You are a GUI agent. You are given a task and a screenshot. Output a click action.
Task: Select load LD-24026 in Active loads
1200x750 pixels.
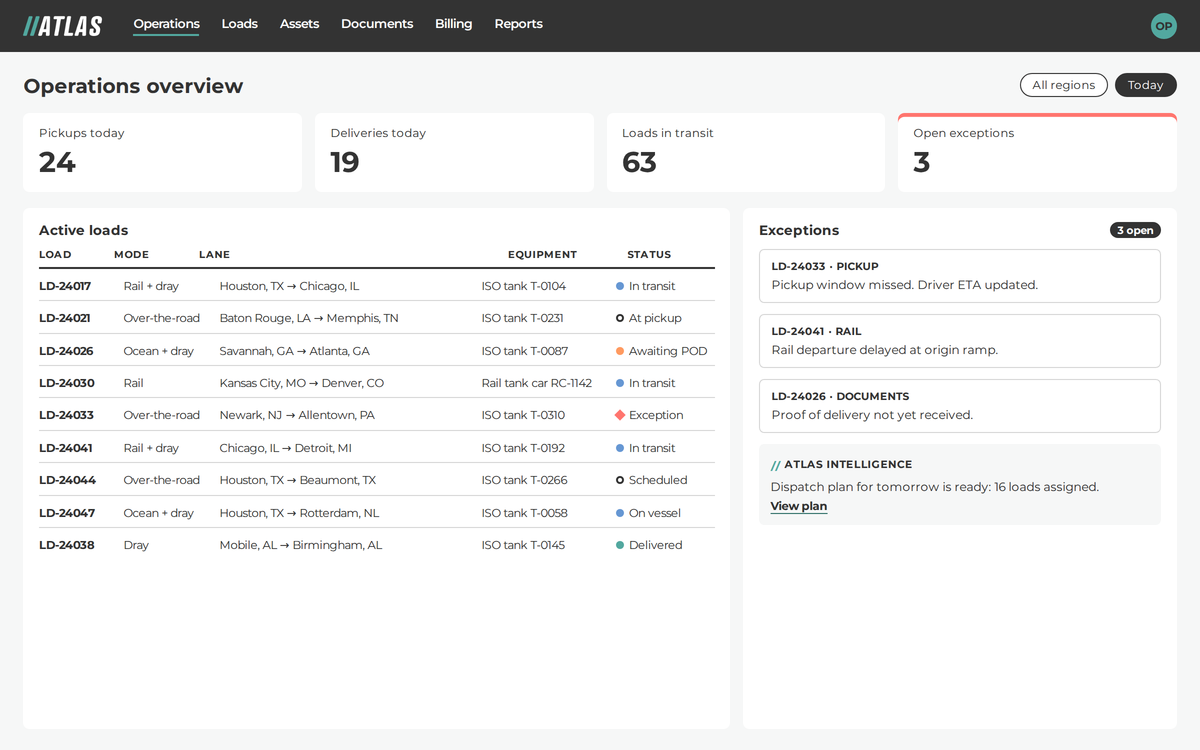(x=66, y=351)
